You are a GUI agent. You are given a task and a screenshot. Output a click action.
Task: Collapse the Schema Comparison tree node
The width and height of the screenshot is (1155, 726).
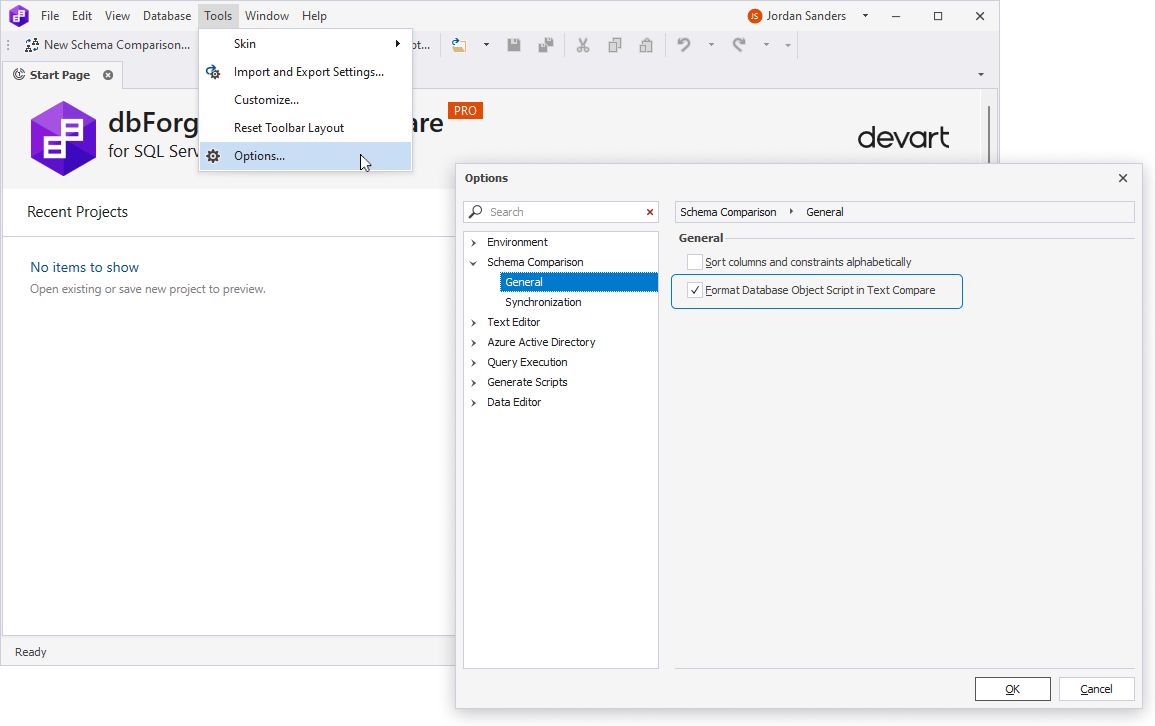click(x=474, y=262)
